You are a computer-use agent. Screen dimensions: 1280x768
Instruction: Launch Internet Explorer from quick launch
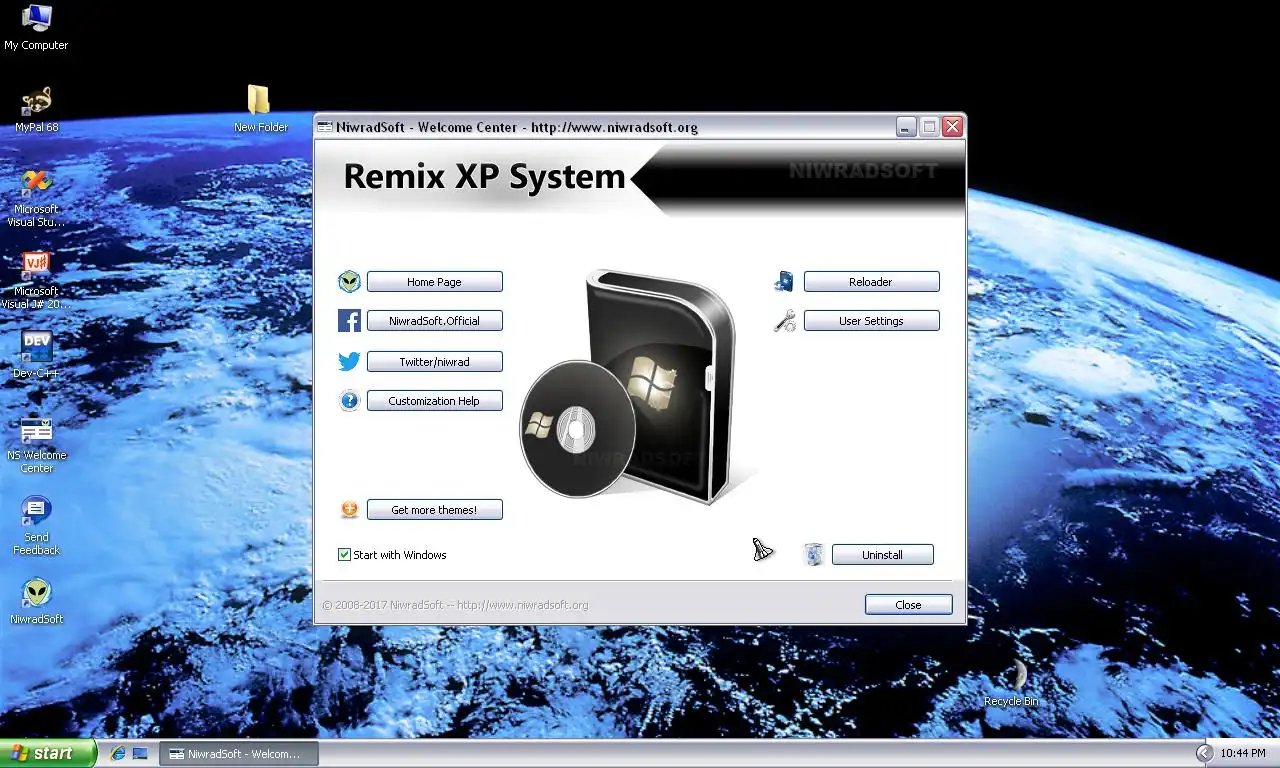point(118,753)
